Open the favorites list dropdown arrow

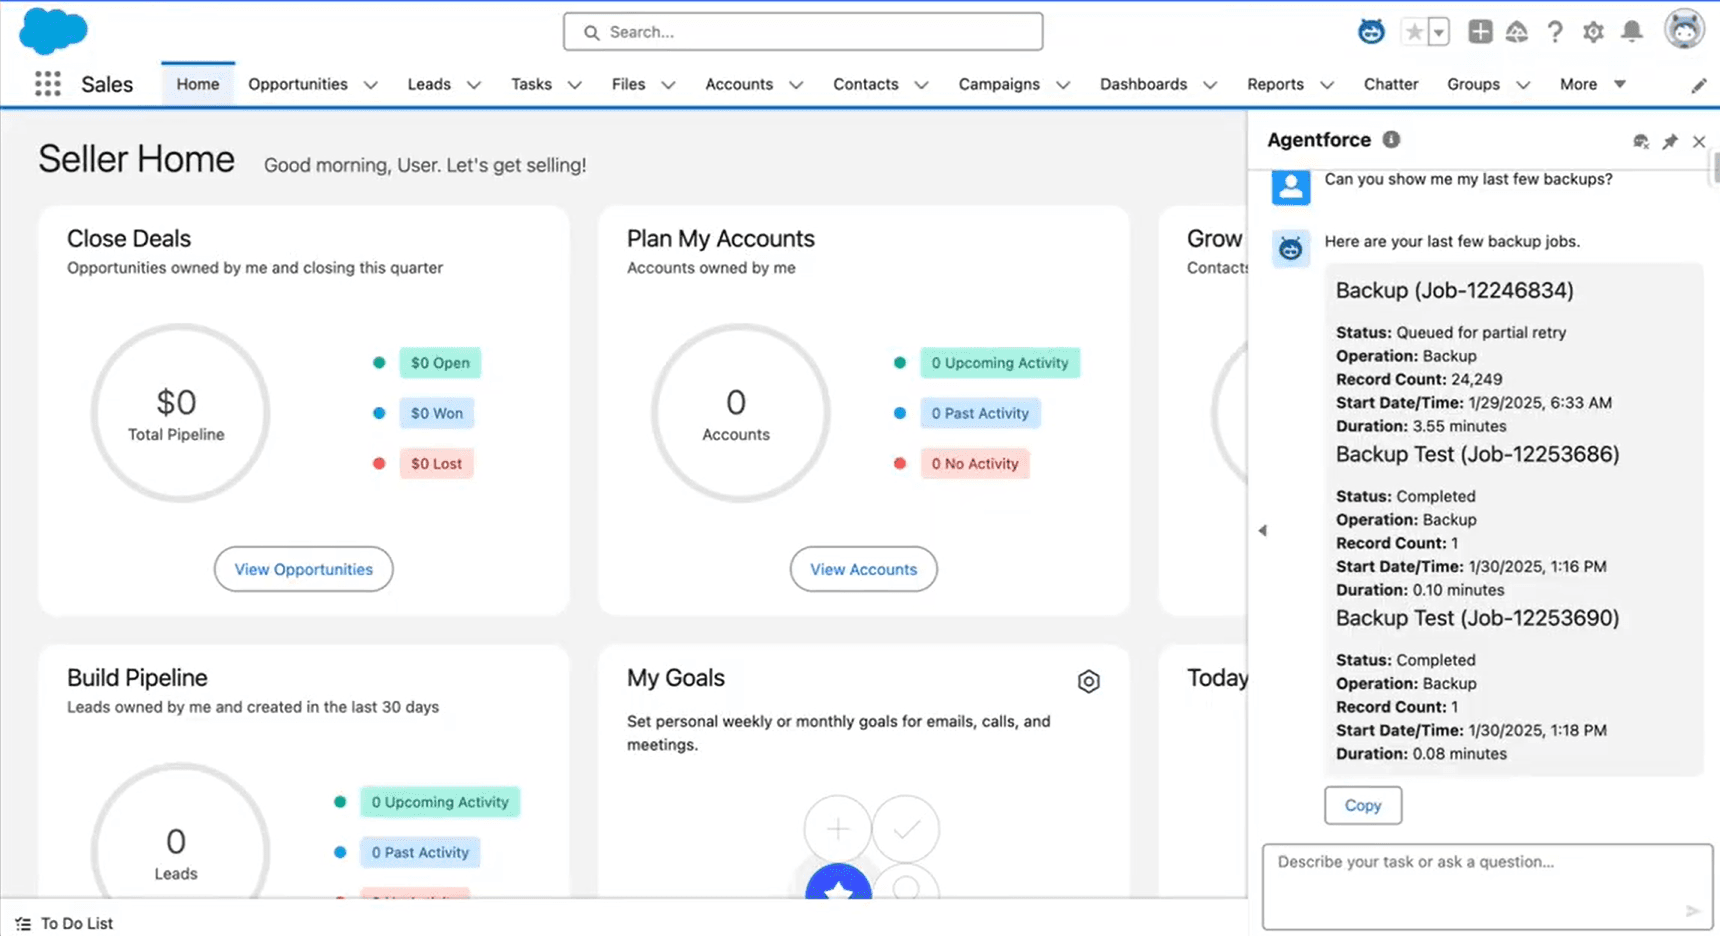pos(1438,32)
